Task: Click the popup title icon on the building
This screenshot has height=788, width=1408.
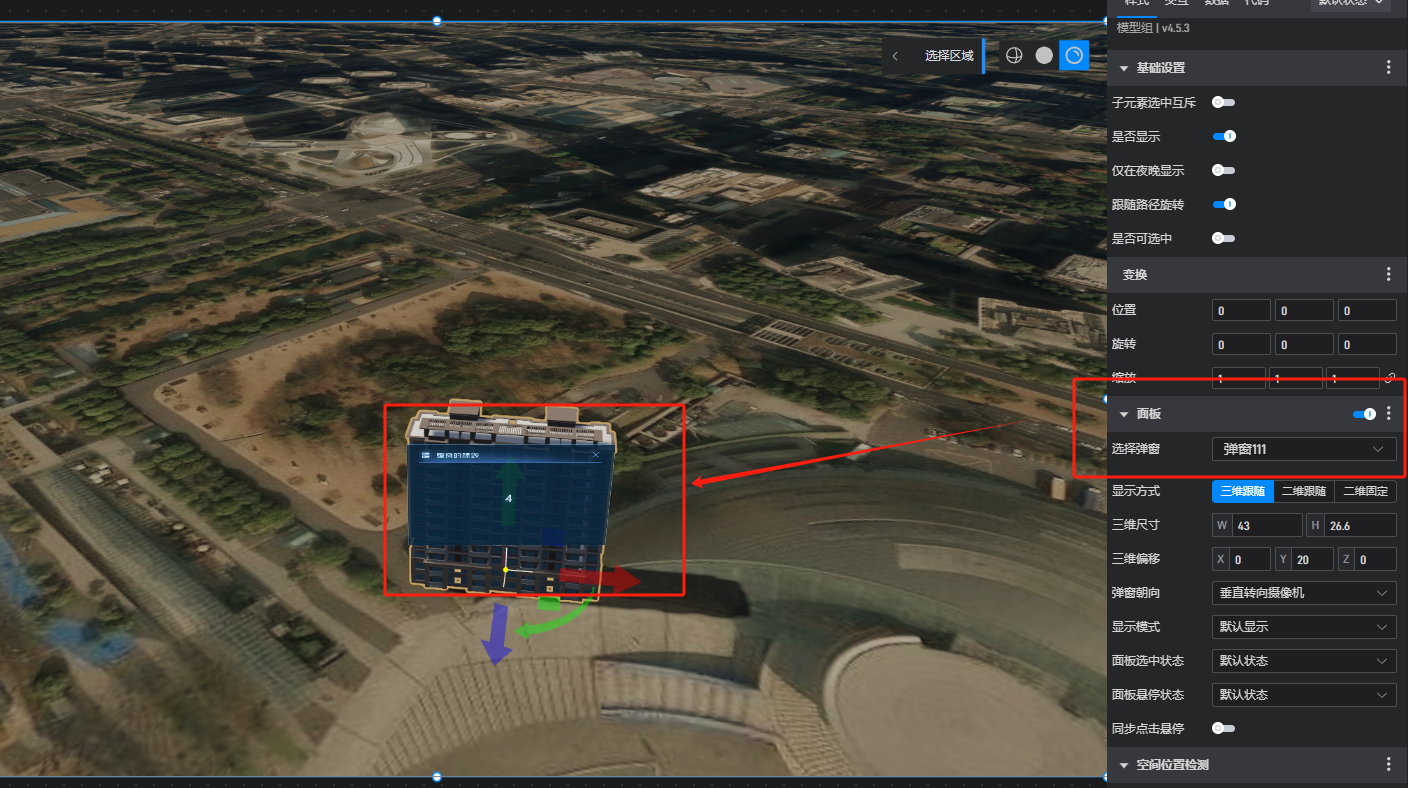Action: tap(426, 456)
